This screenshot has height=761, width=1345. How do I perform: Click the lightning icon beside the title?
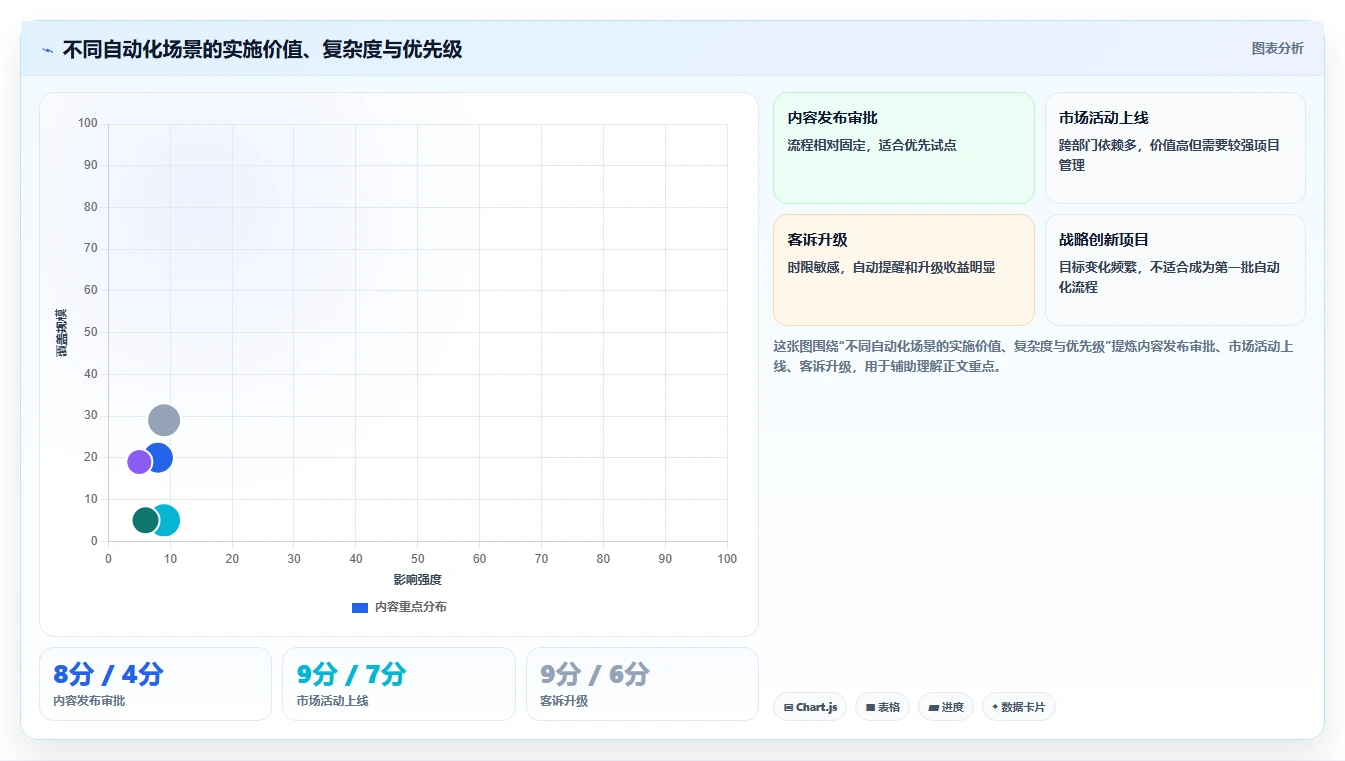click(x=48, y=50)
